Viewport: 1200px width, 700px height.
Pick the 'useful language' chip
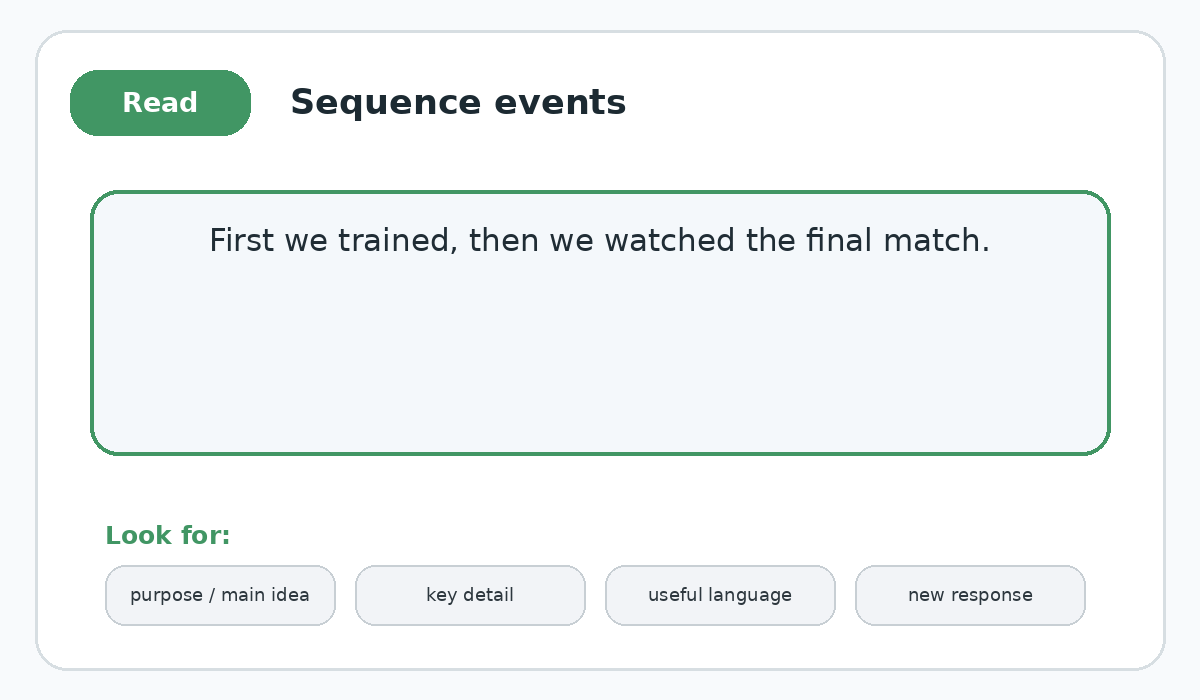tap(720, 595)
